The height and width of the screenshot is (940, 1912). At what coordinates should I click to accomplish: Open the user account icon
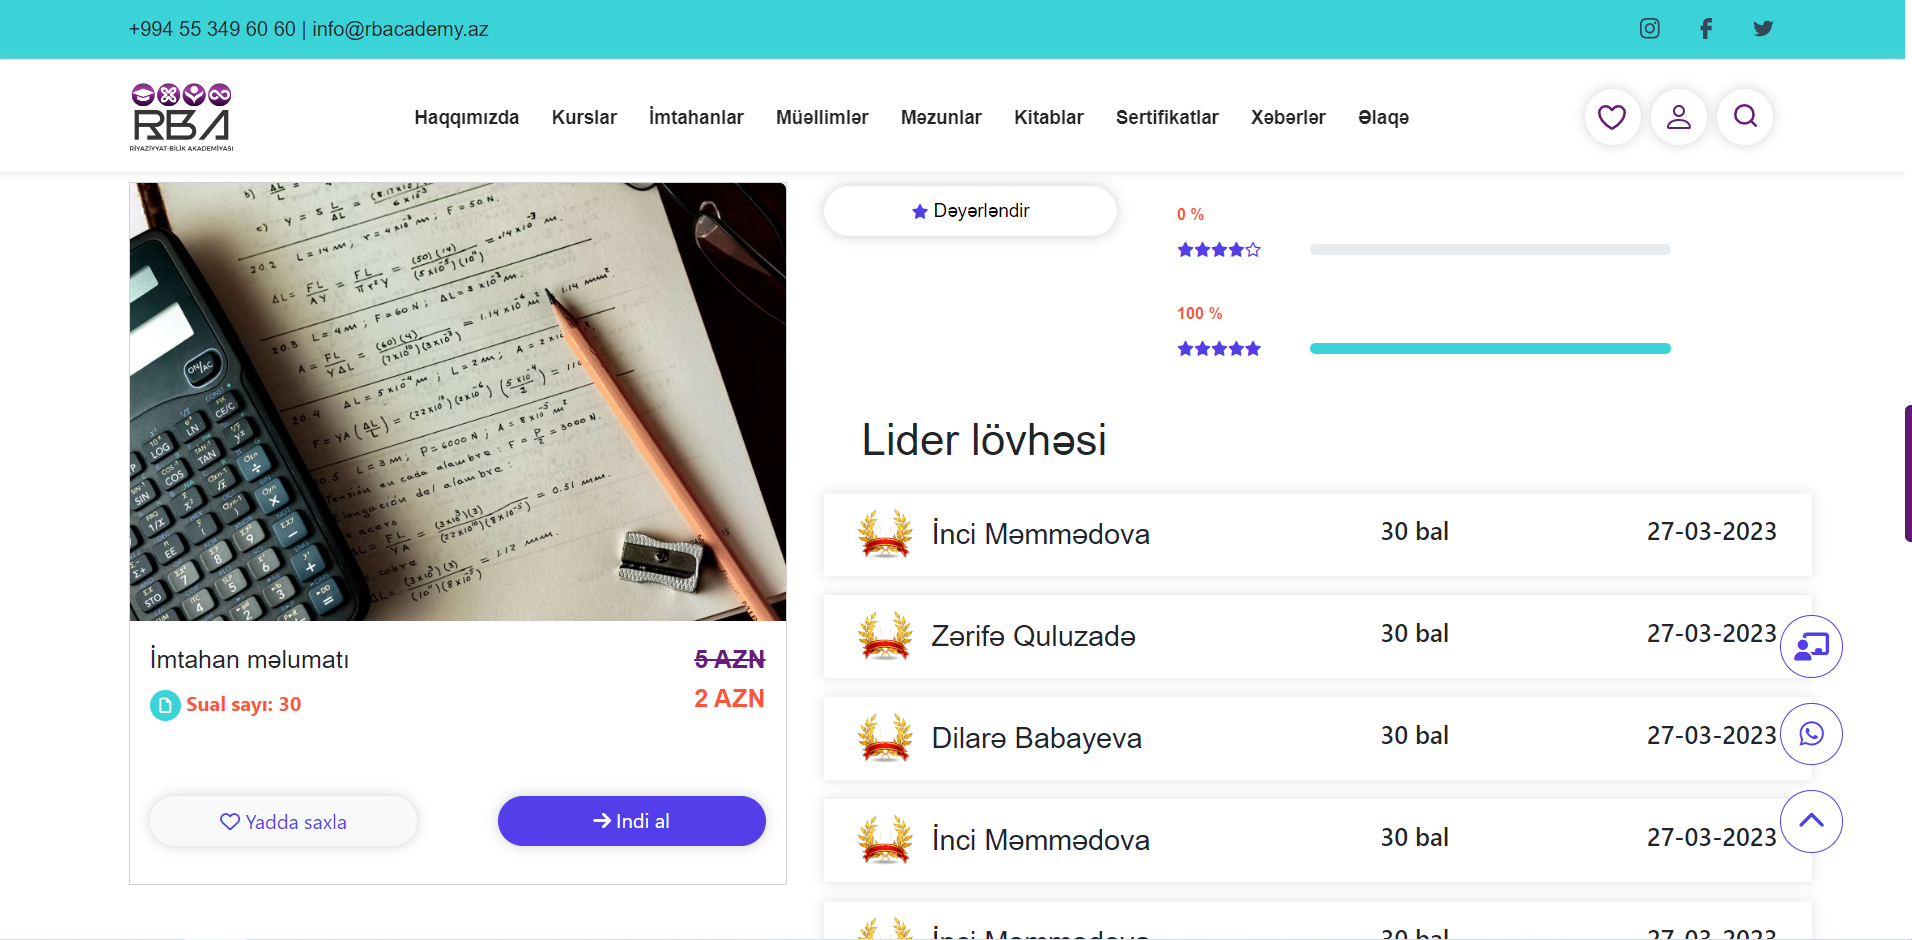(1679, 117)
